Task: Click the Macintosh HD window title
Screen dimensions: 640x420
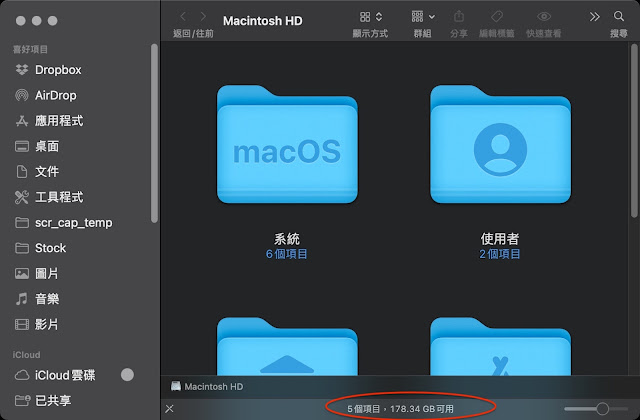Action: (x=263, y=21)
